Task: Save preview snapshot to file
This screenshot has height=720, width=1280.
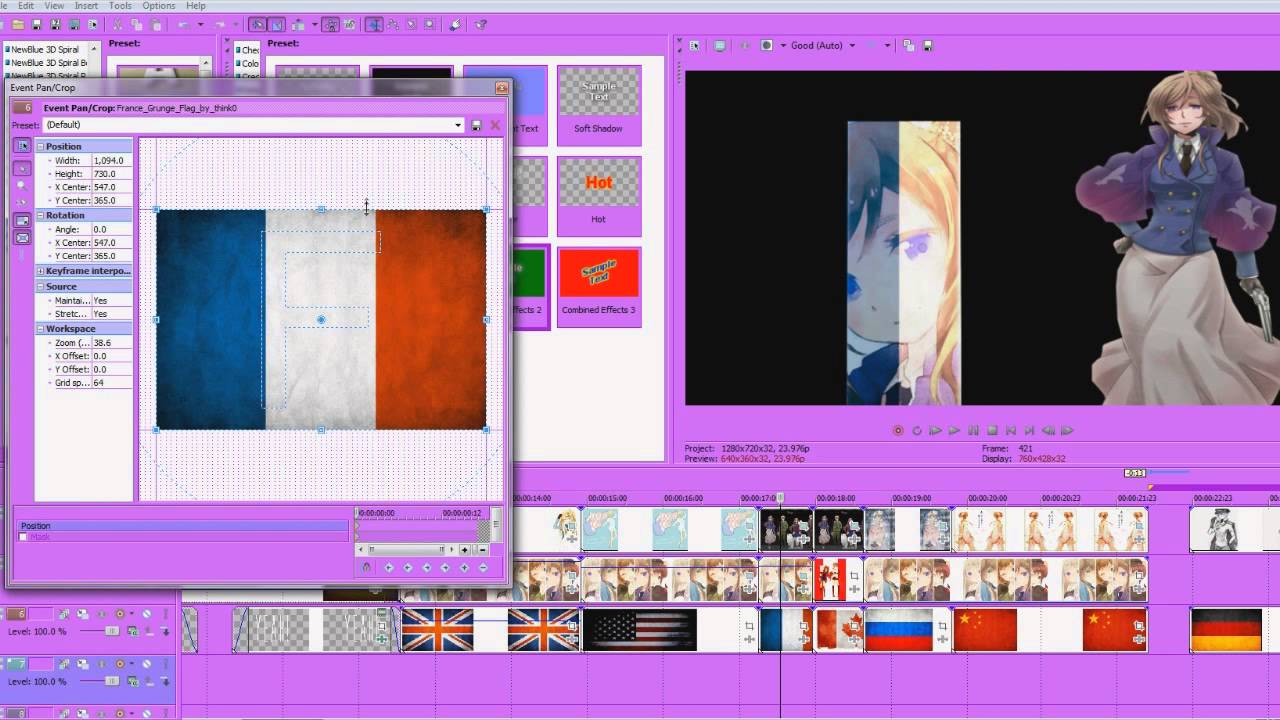Action: [928, 45]
